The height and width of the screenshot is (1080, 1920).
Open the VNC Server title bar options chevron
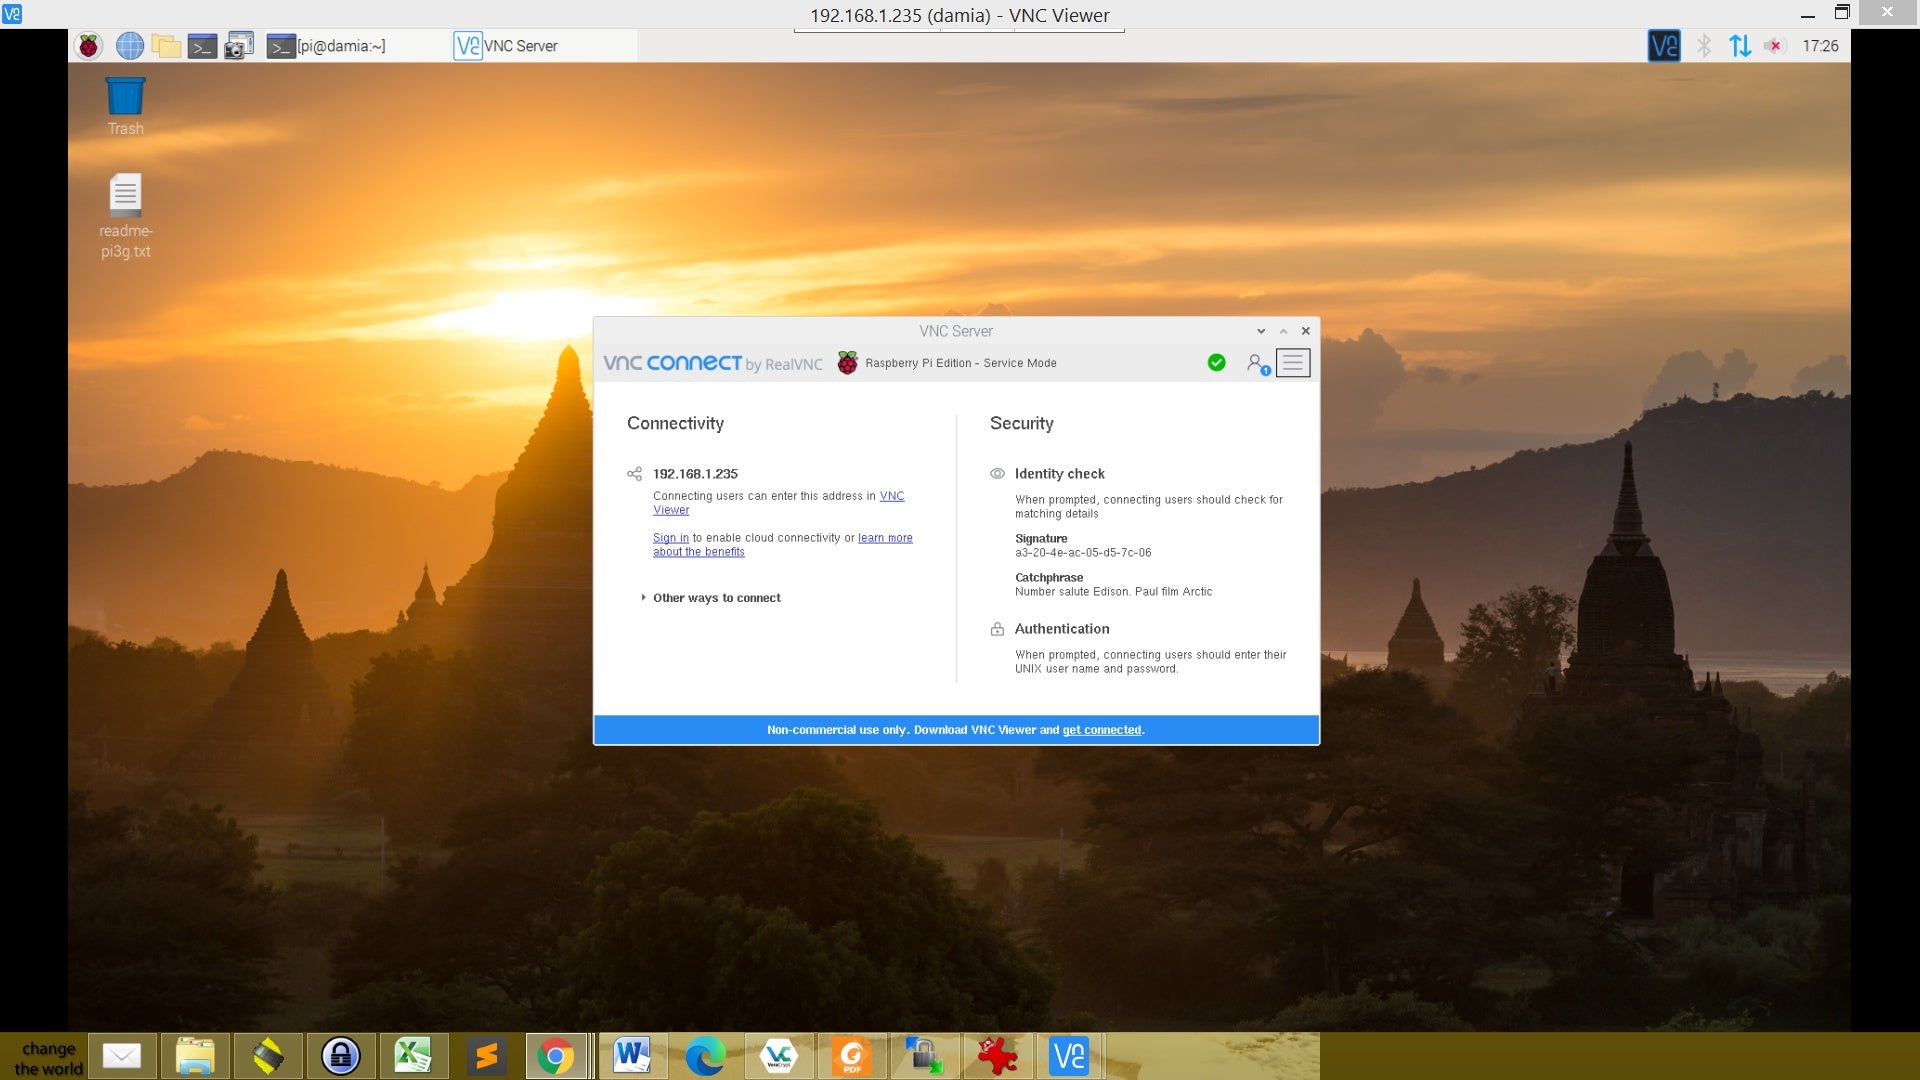(1259, 330)
